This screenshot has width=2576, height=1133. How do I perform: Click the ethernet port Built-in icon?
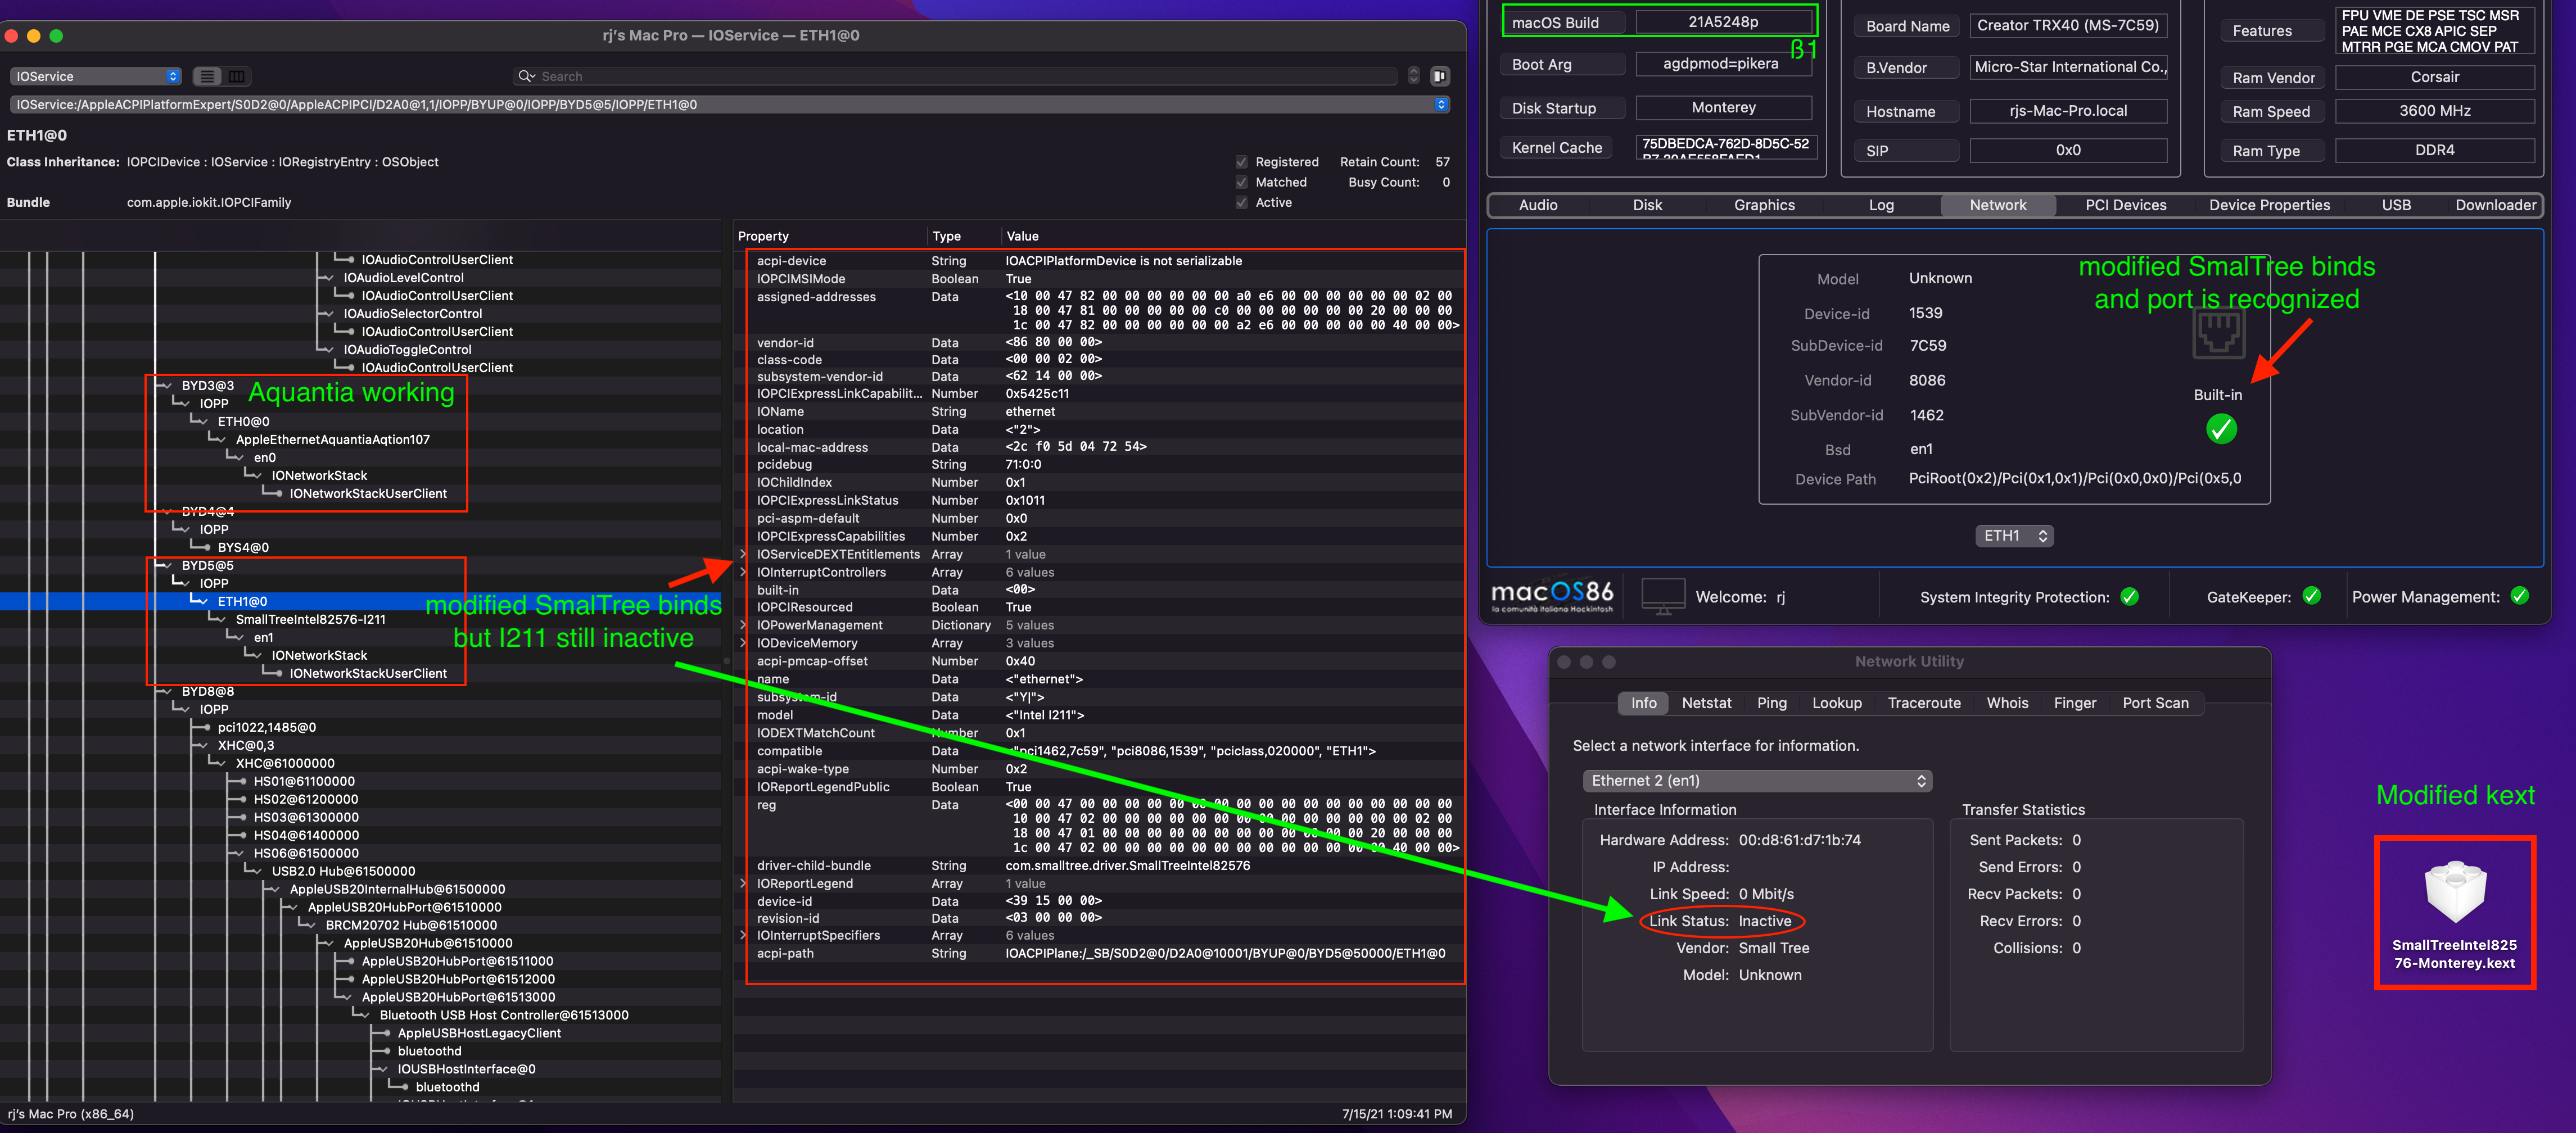[x=2218, y=334]
